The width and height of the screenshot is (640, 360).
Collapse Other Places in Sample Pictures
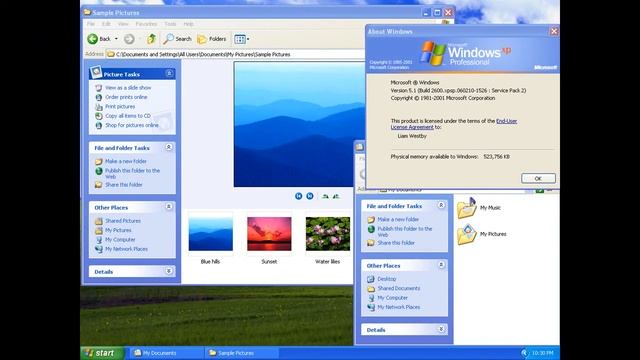point(169,207)
